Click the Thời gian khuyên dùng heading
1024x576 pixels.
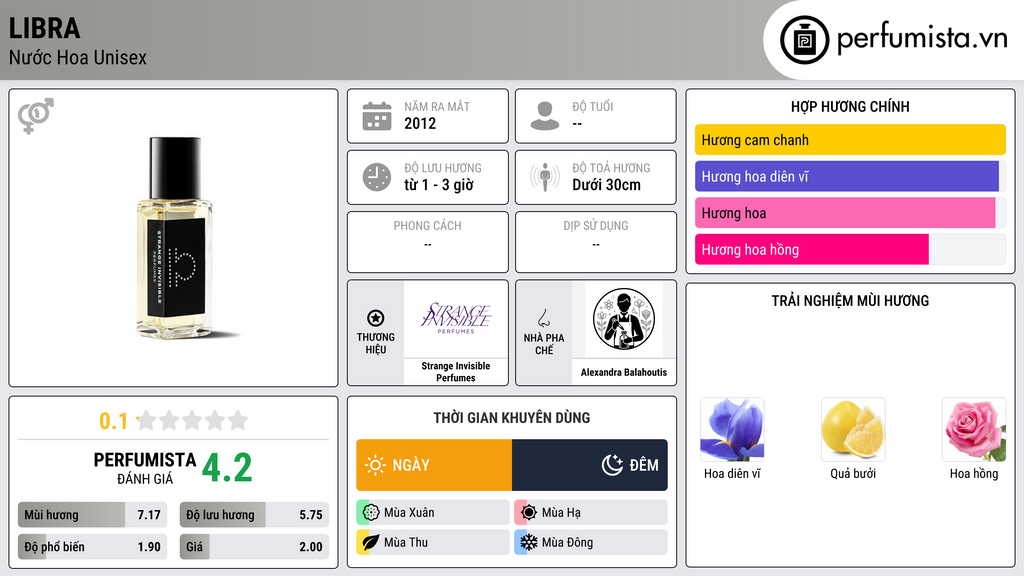coord(512,417)
